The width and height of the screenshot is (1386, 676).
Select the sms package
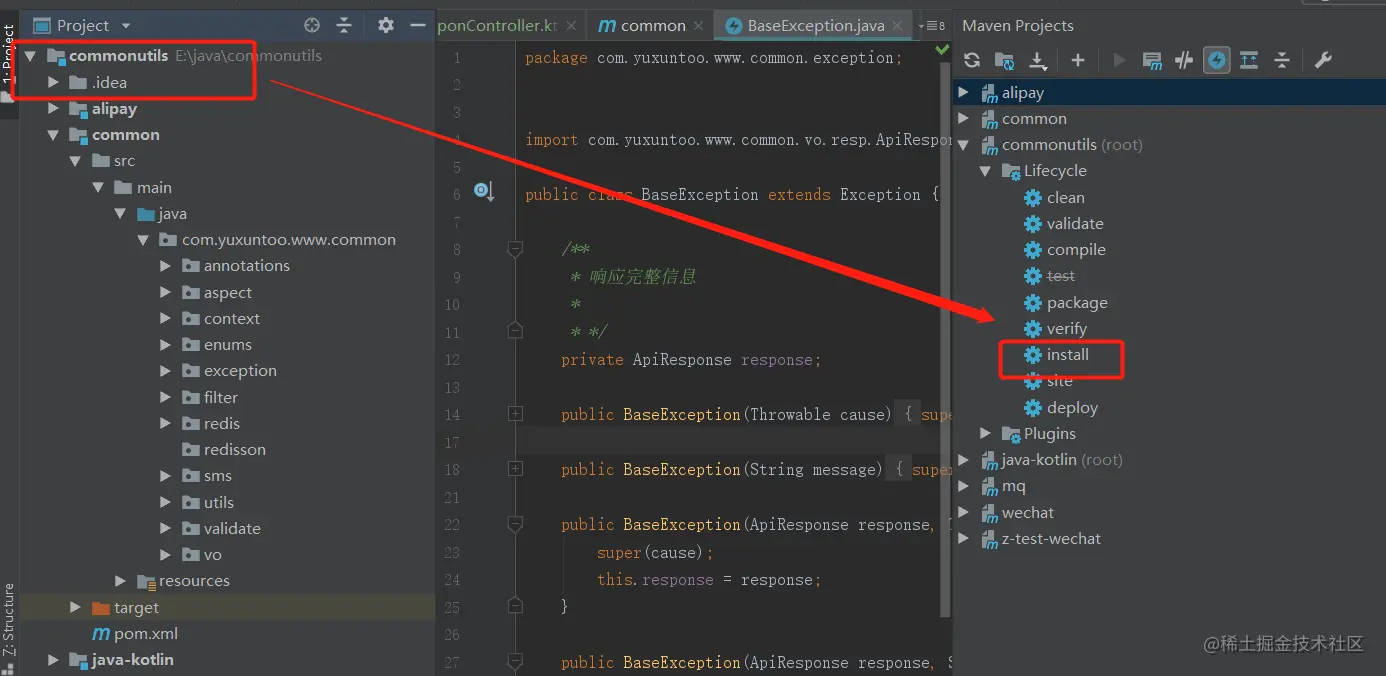(207, 476)
